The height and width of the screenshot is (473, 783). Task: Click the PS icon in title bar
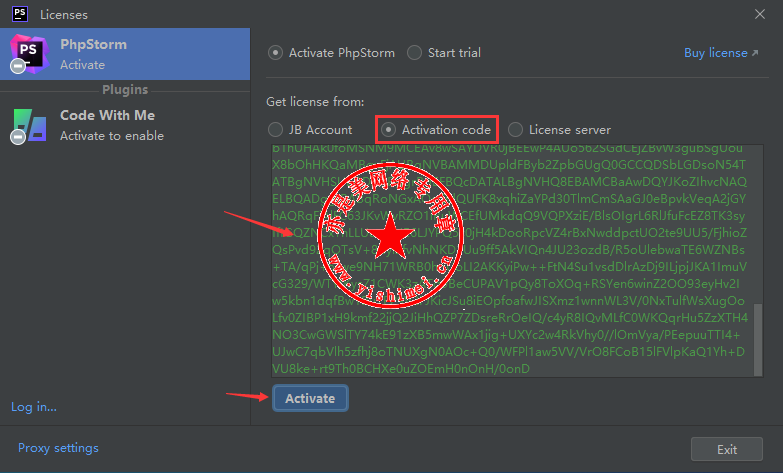(20, 13)
